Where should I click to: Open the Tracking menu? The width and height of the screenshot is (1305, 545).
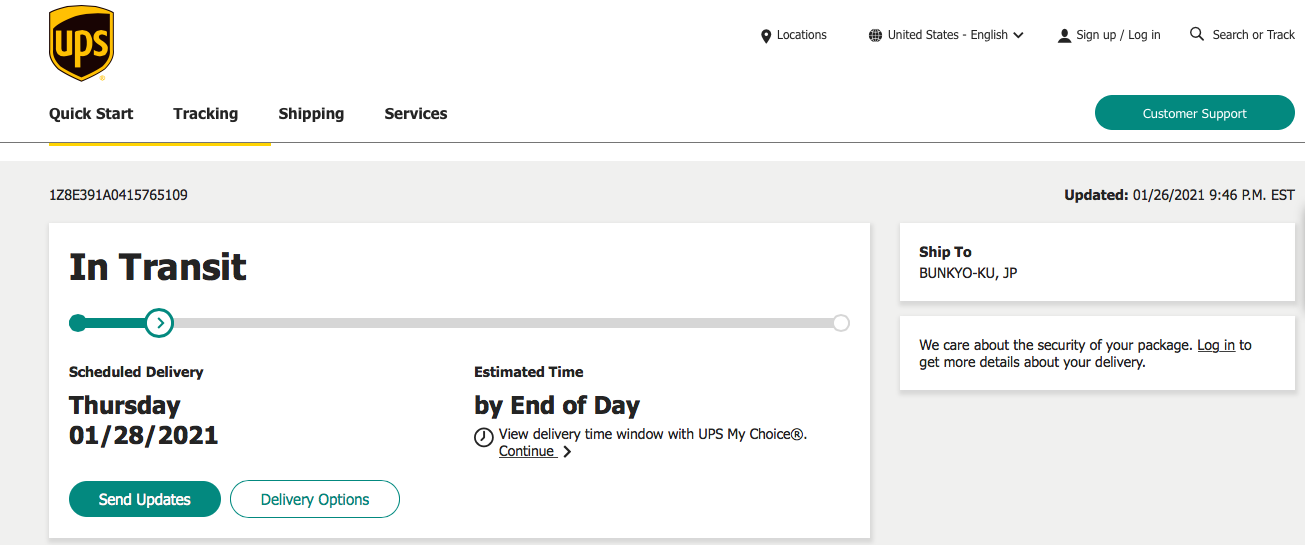[205, 114]
